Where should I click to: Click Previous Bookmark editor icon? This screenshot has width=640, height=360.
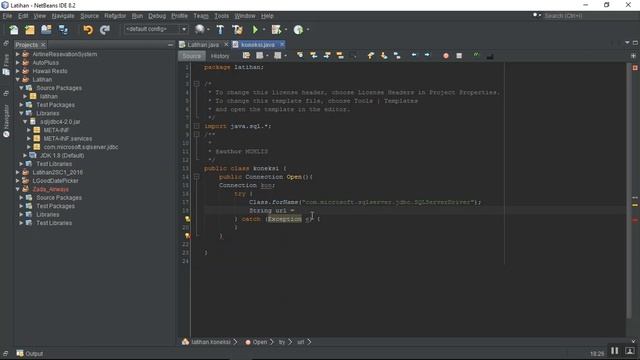371,56
